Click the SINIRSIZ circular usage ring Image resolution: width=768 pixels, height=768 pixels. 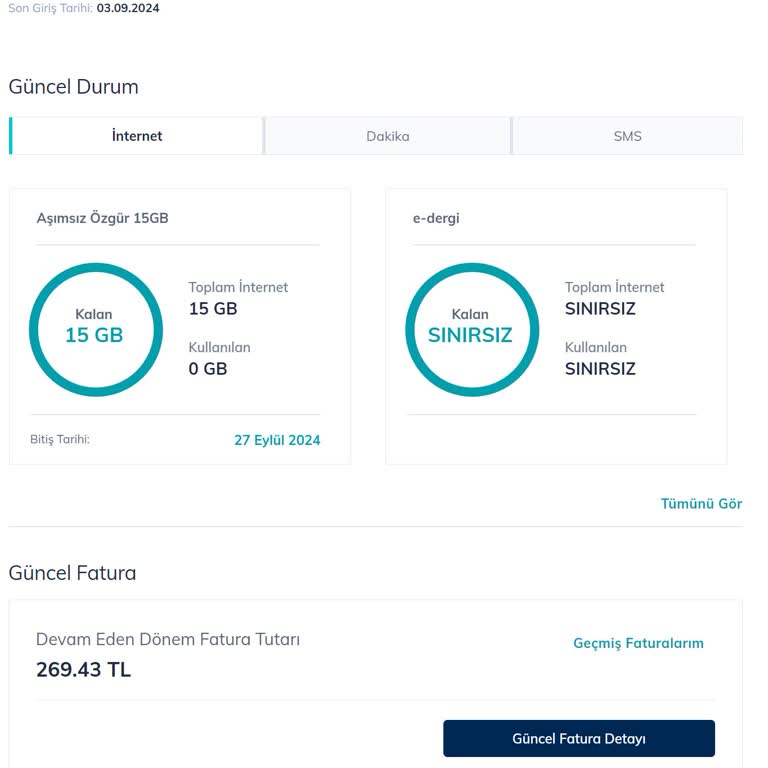[x=471, y=329]
